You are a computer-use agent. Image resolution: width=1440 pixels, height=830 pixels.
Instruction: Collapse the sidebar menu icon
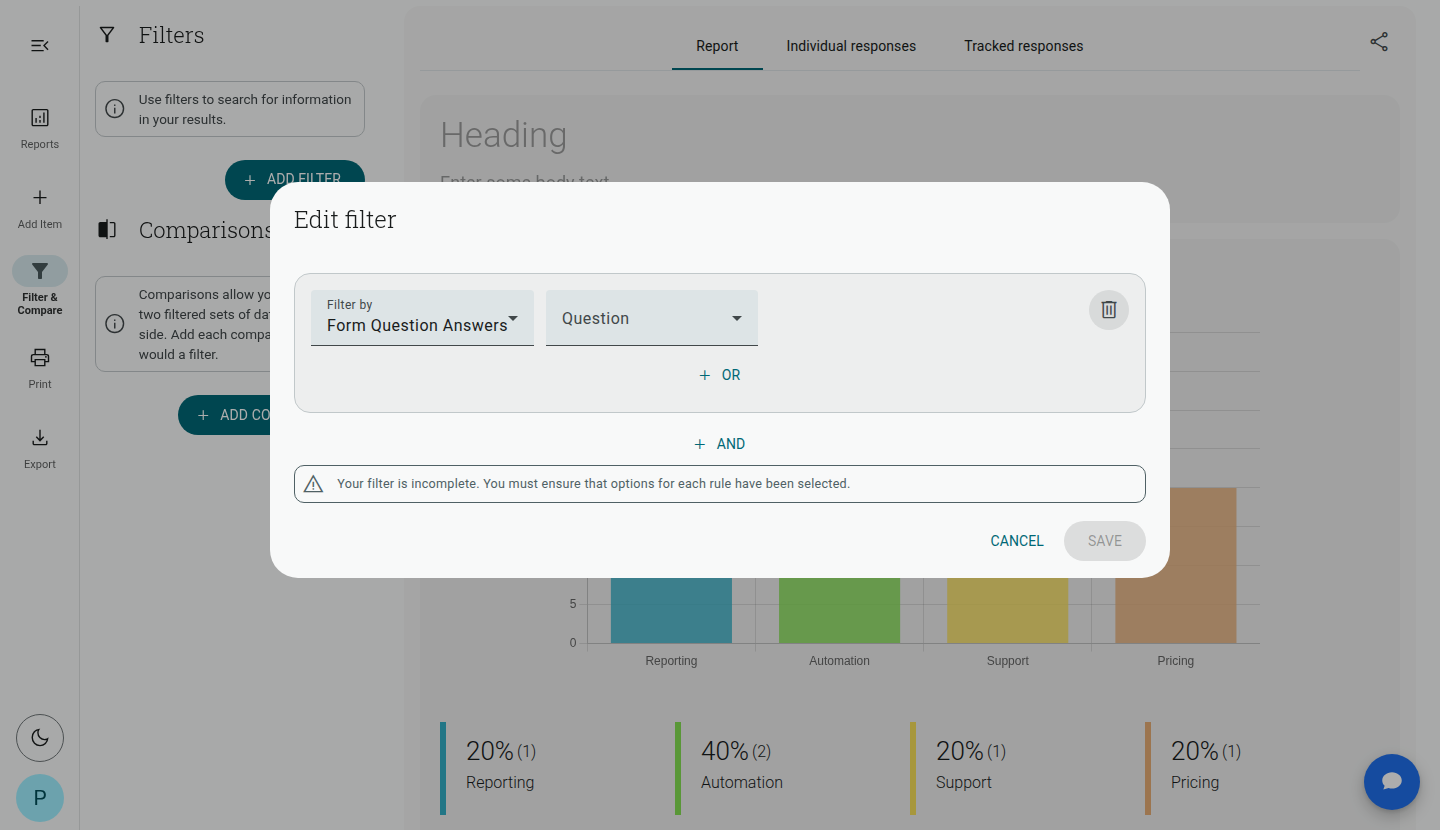(x=40, y=46)
